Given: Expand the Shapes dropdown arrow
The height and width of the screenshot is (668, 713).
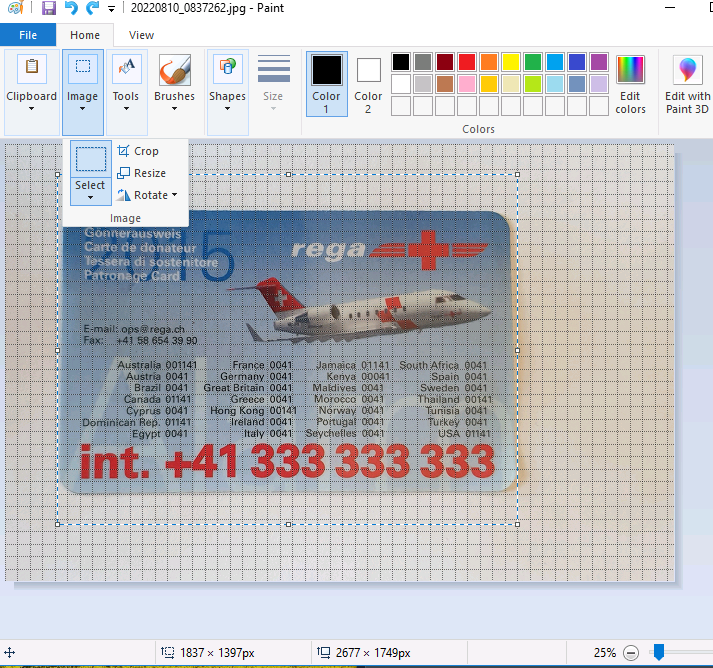Looking at the screenshot, I should [x=227, y=109].
